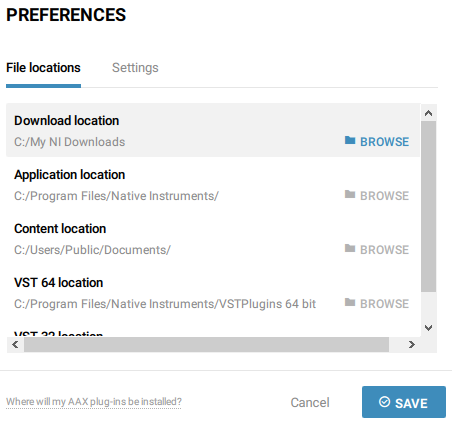Click the scroll down arrow of the list
This screenshot has width=452, height=426.
tap(429, 328)
